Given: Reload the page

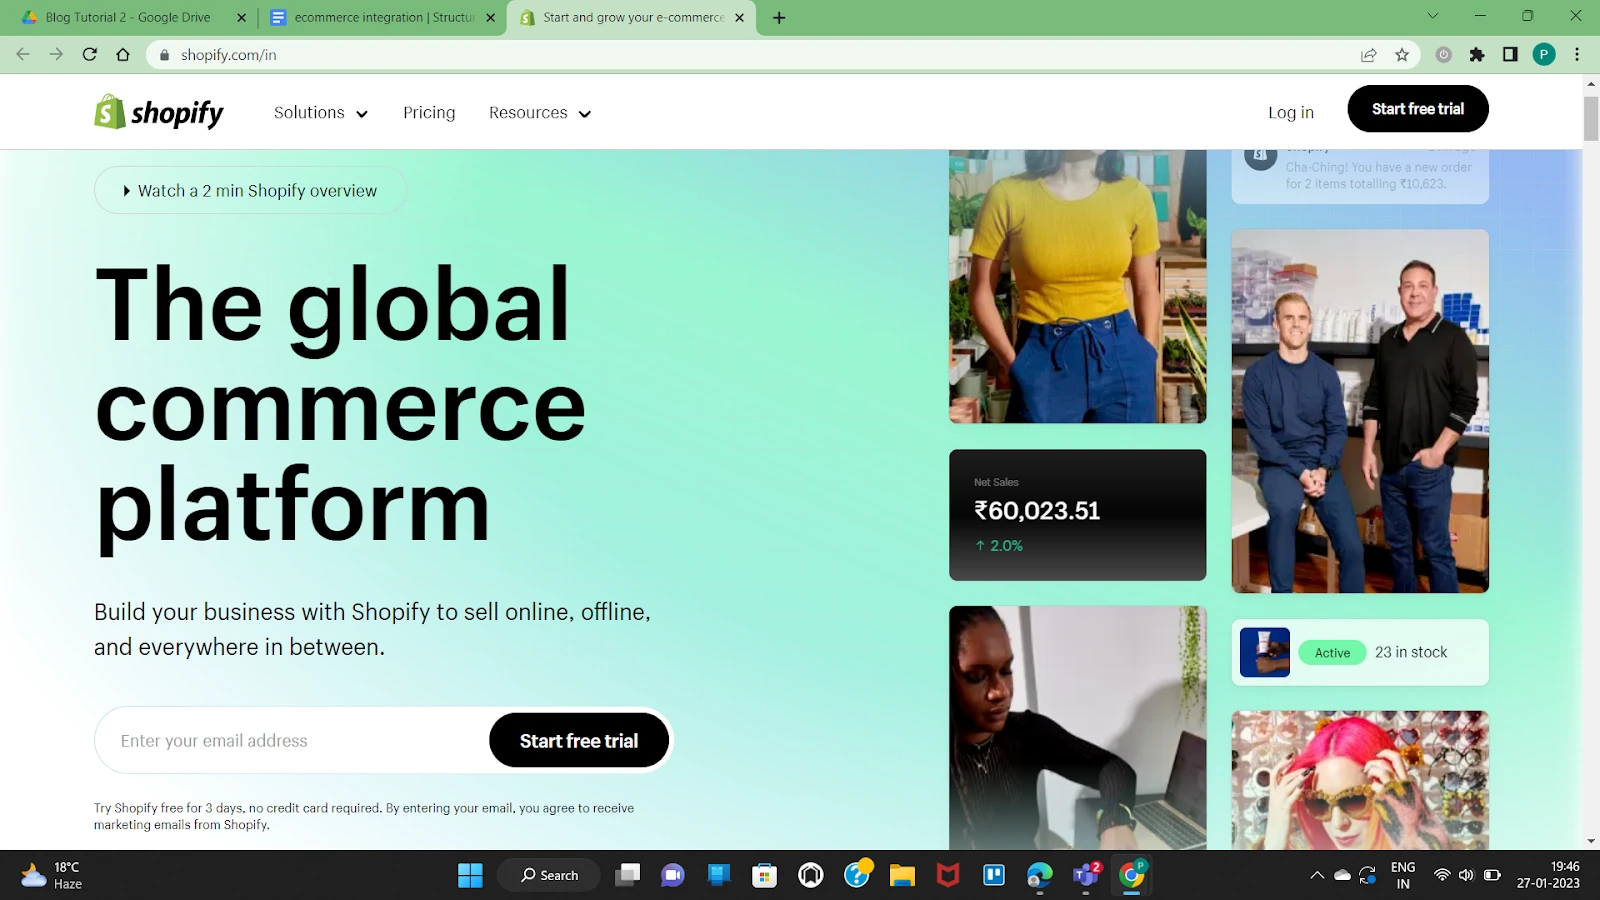Looking at the screenshot, I should coord(90,55).
